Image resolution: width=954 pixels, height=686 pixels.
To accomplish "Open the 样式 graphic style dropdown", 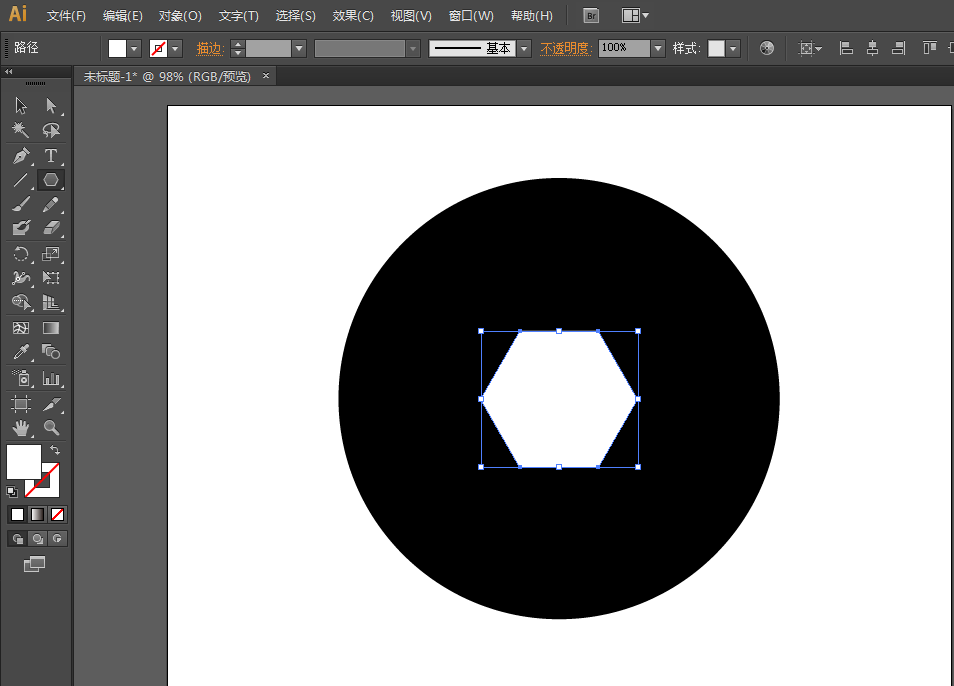I will click(732, 47).
